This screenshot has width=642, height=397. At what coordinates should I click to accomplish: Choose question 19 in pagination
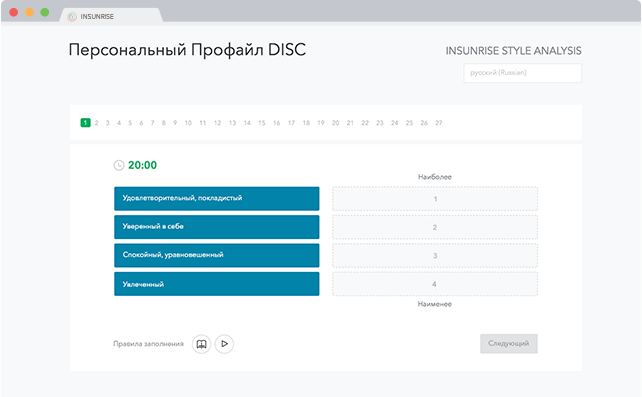point(321,123)
